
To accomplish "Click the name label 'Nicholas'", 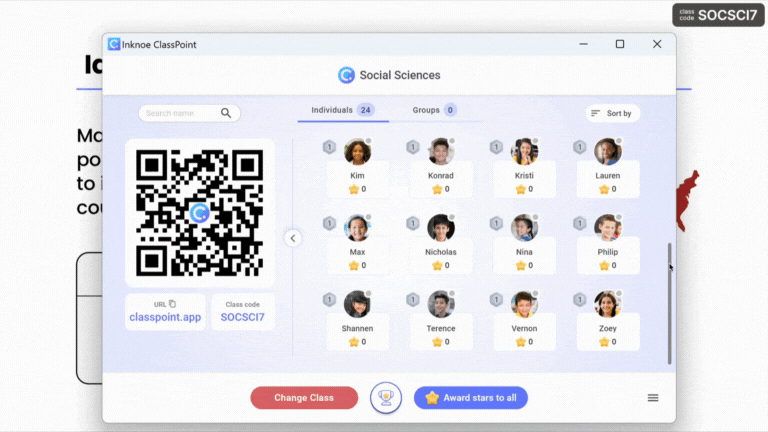I will (441, 252).
